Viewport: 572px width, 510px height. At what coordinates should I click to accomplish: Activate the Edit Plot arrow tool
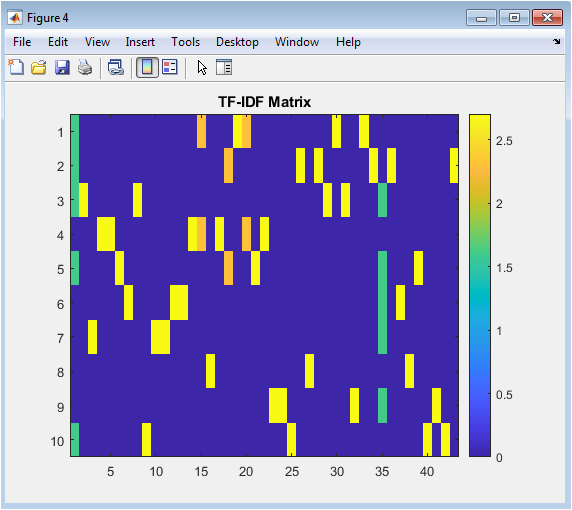[x=202, y=68]
